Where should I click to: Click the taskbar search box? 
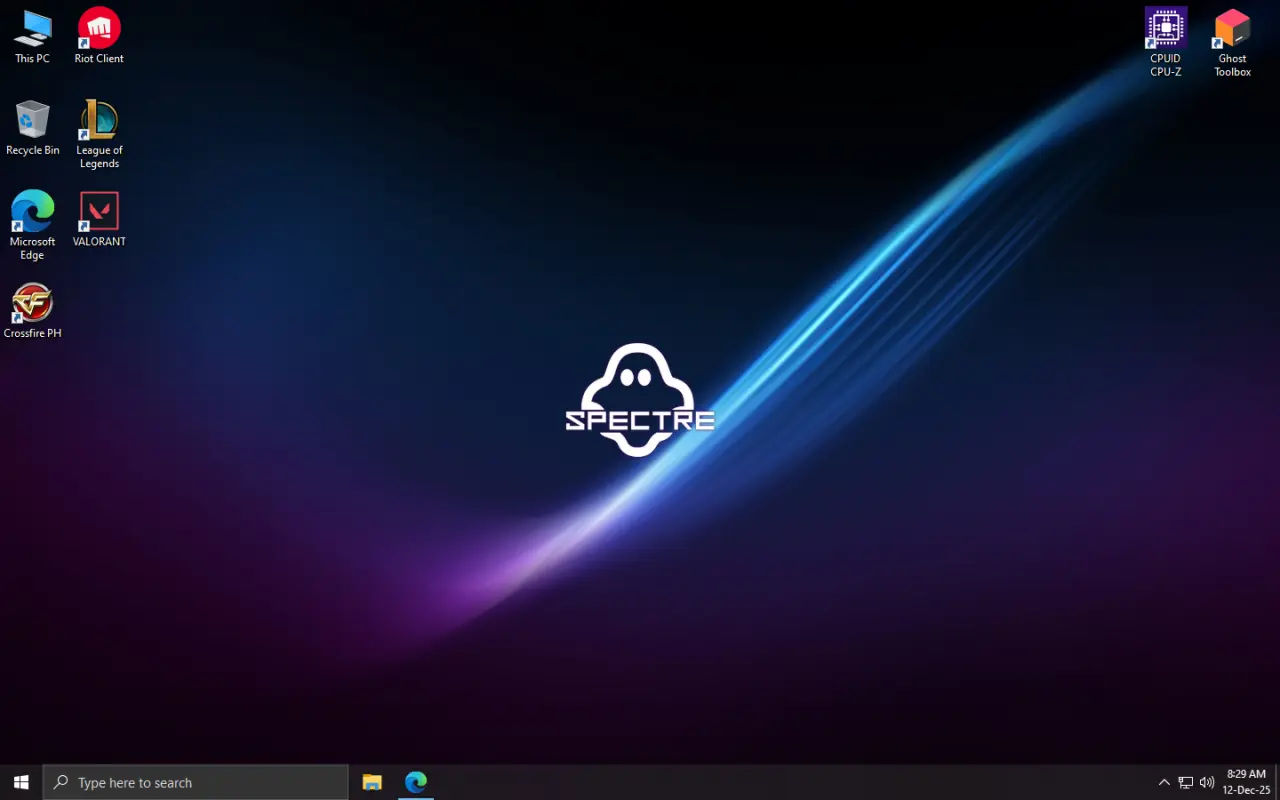pyautogui.click(x=196, y=782)
